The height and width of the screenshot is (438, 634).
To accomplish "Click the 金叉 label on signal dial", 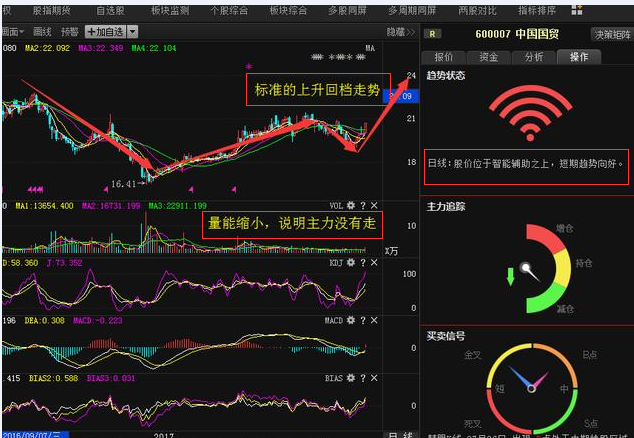I will click(473, 355).
